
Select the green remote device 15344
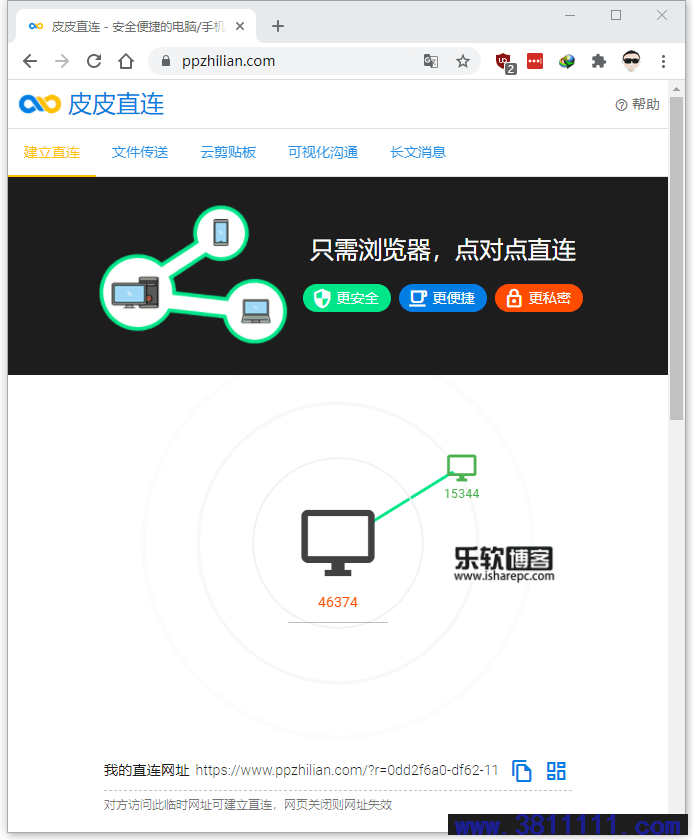tap(462, 468)
